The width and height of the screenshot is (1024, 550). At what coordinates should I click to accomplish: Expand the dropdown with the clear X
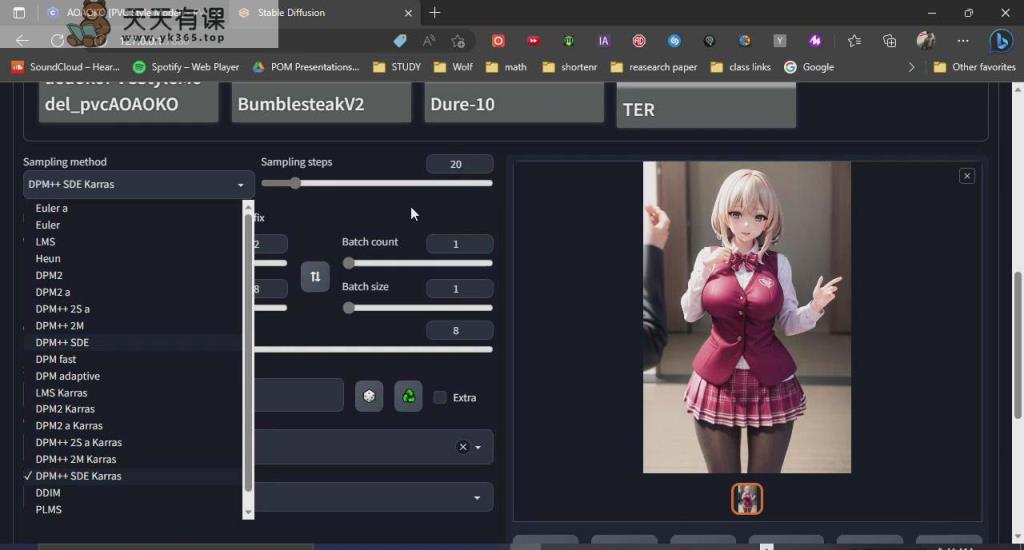point(477,447)
